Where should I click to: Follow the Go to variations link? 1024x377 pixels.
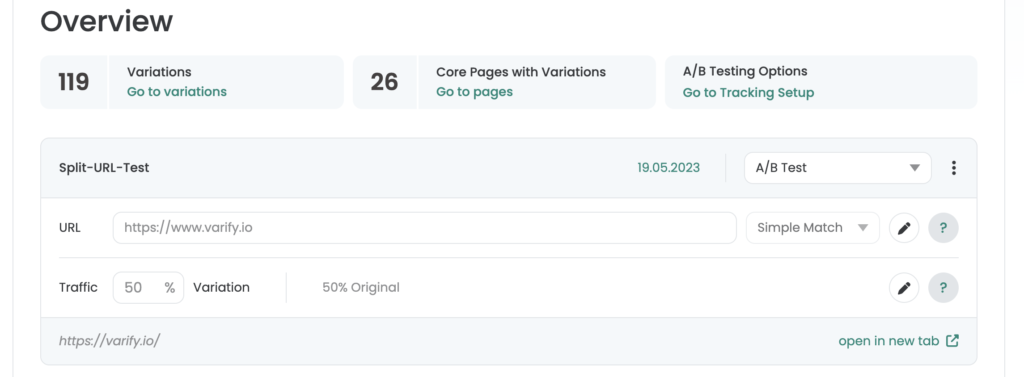pos(177,92)
